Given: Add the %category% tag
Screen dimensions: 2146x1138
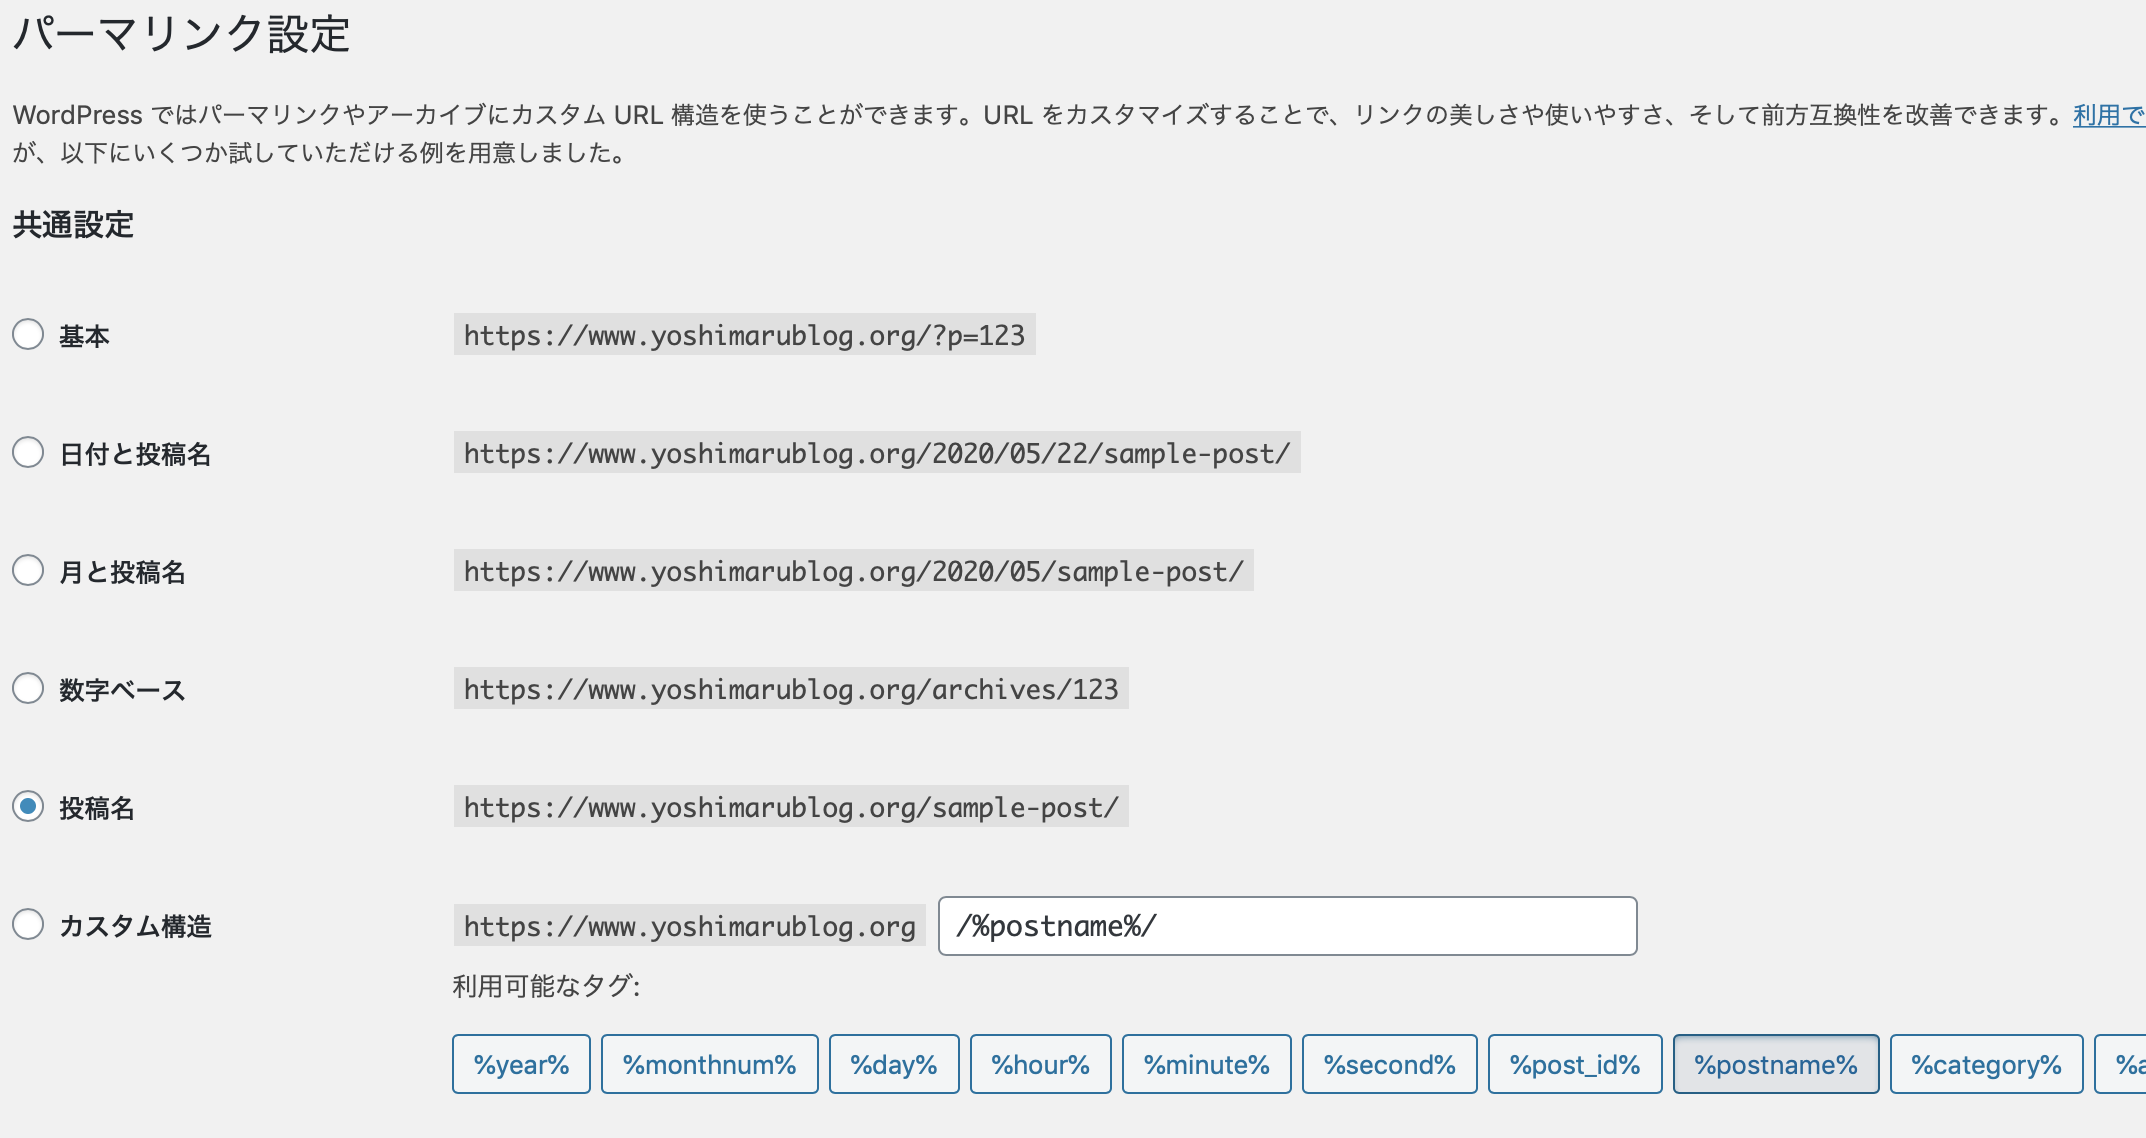Looking at the screenshot, I should (1986, 1064).
